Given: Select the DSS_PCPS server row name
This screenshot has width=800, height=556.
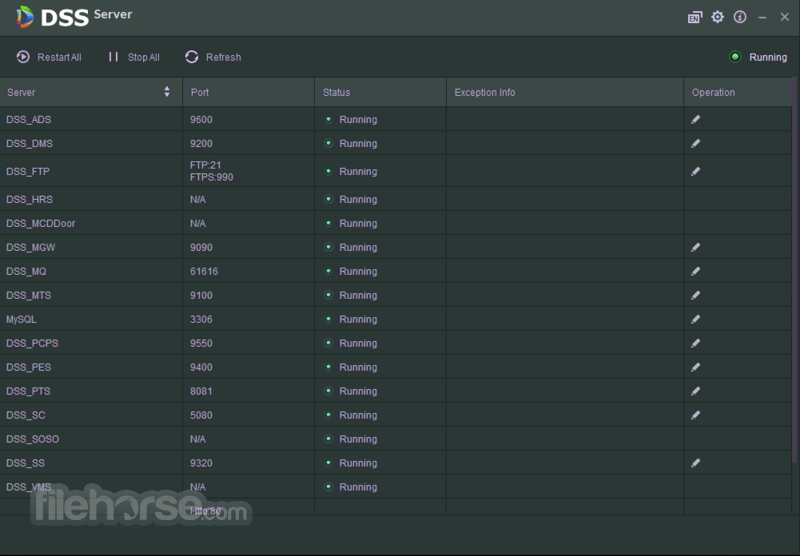Looking at the screenshot, I should (x=32, y=343).
